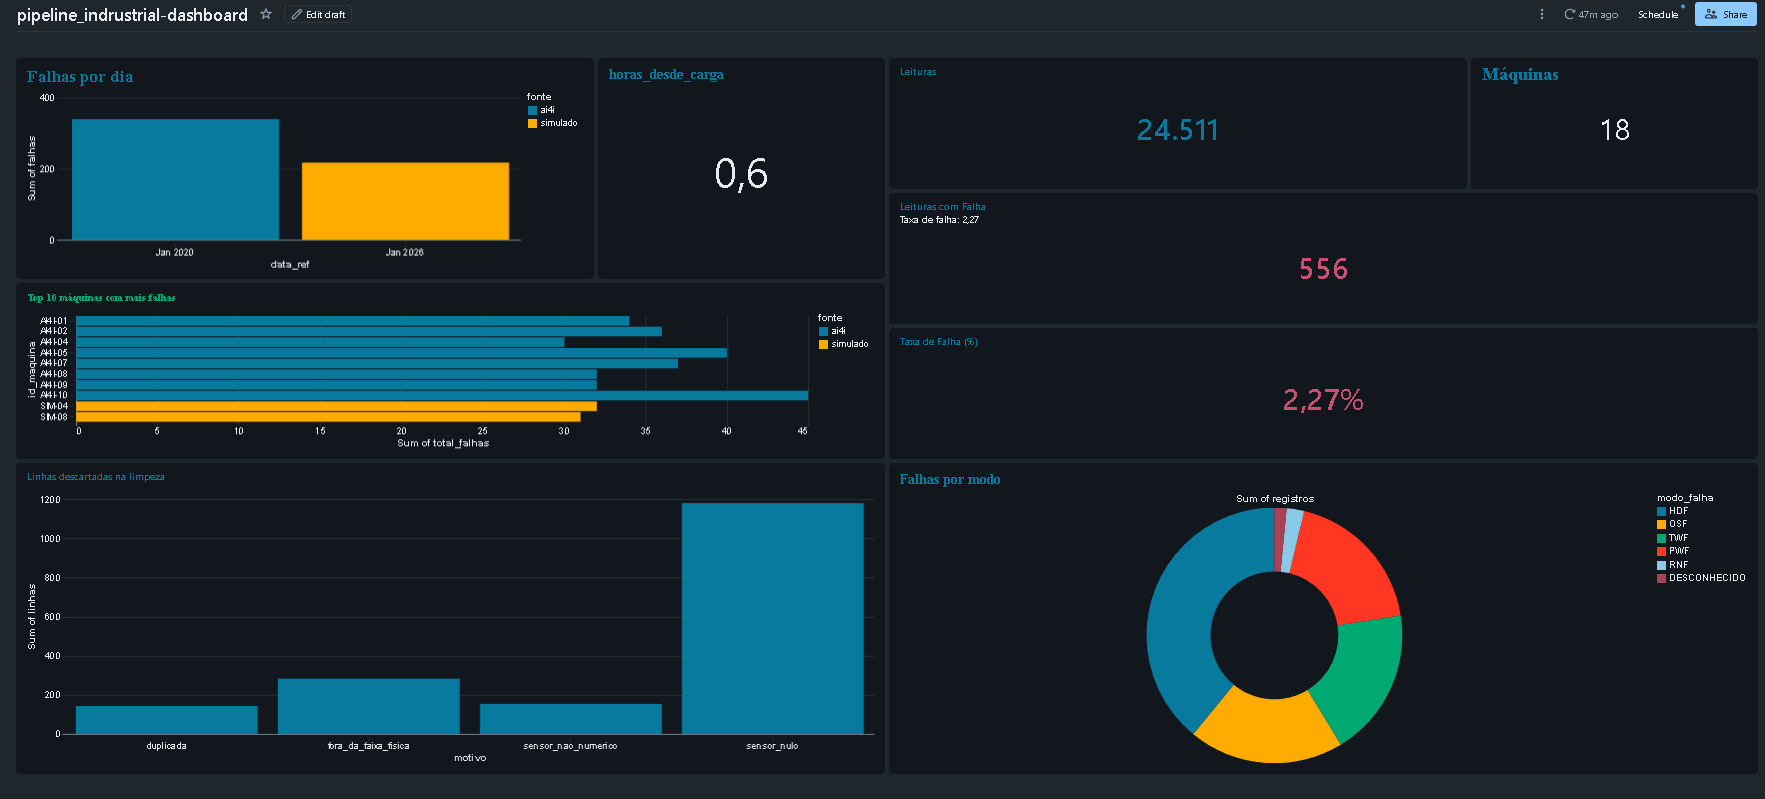Click the Taxa de Falha value 2,27%
Viewport: 1765px width, 799px height.
point(1323,400)
